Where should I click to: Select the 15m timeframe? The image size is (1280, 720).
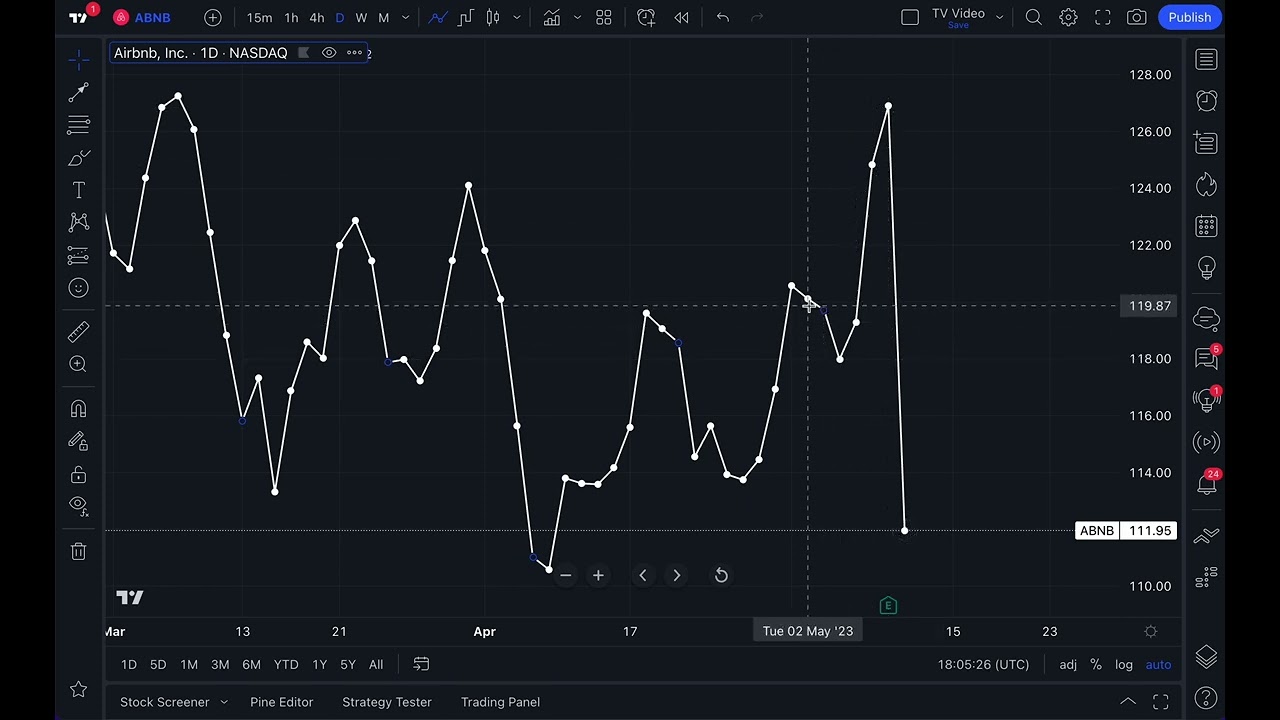[x=260, y=17]
